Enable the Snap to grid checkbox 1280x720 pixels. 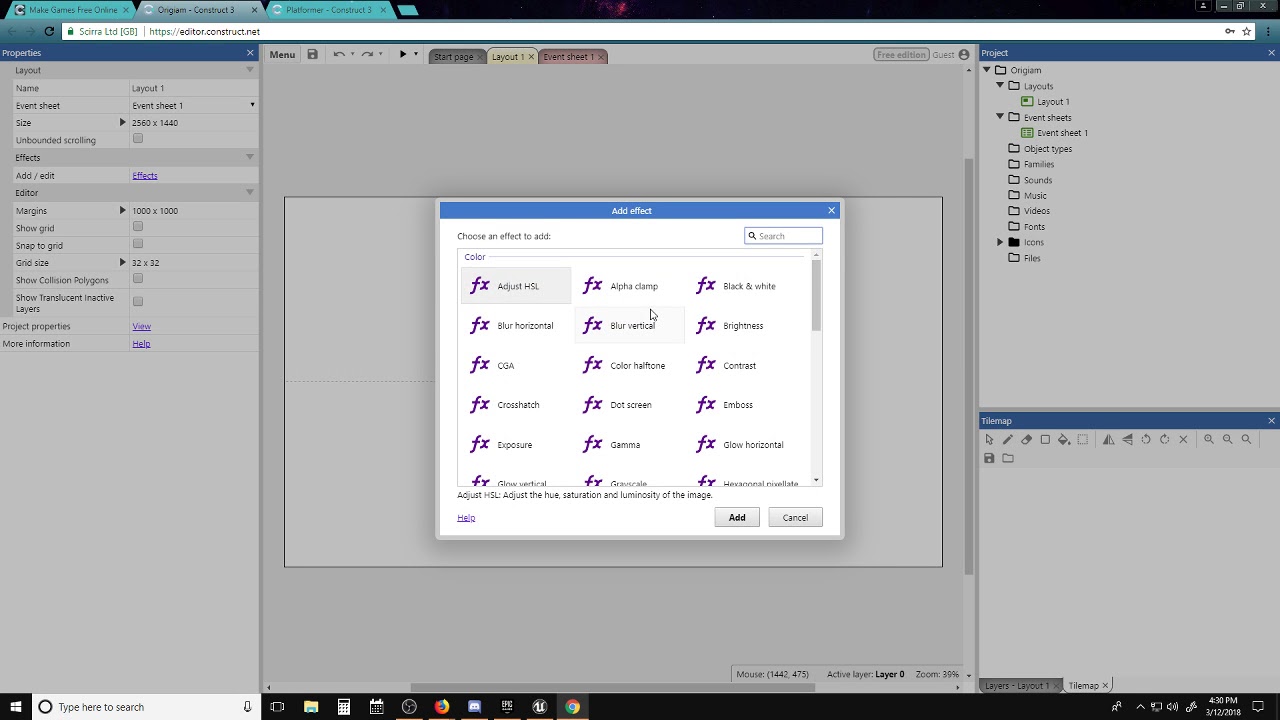point(138,244)
